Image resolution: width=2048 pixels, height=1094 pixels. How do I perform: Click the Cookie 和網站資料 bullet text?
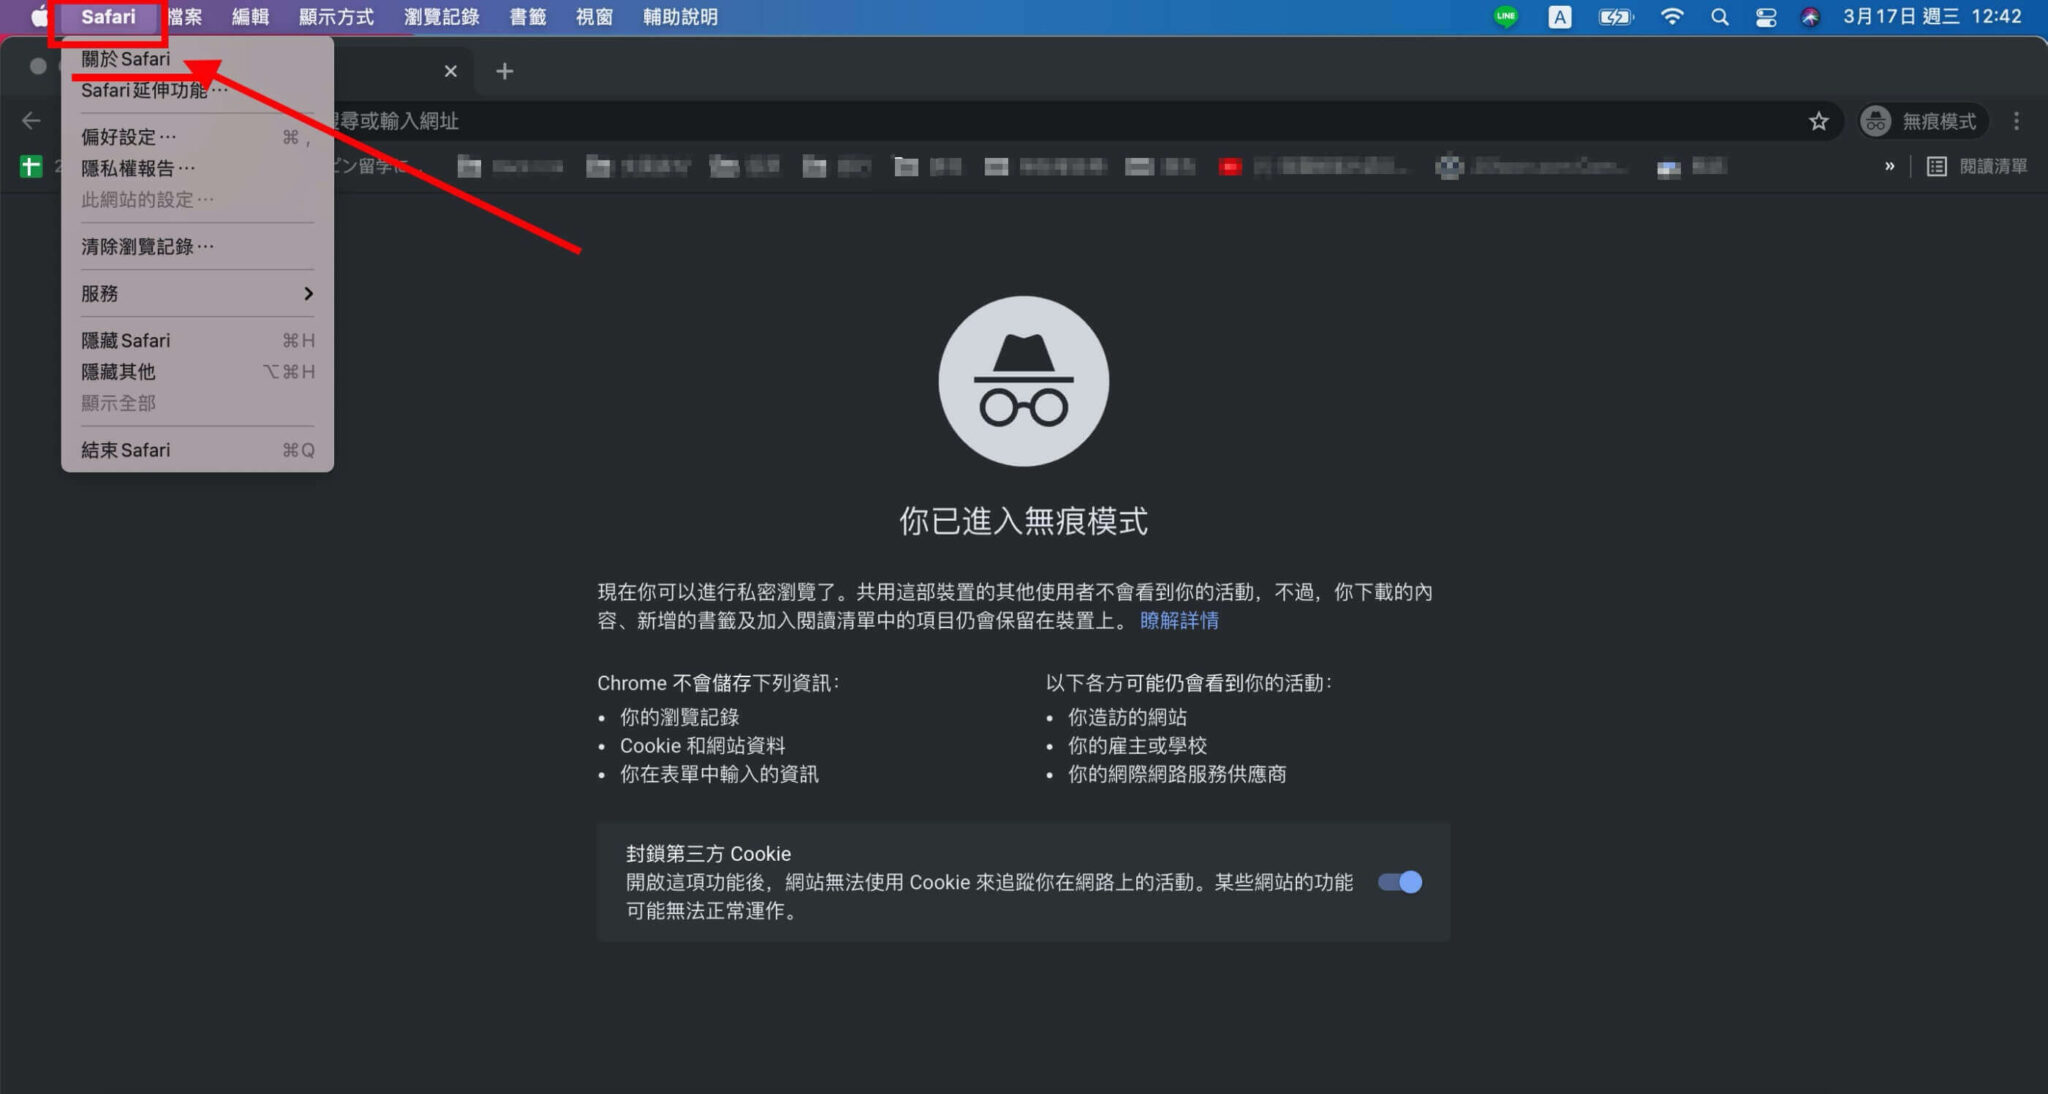(702, 746)
